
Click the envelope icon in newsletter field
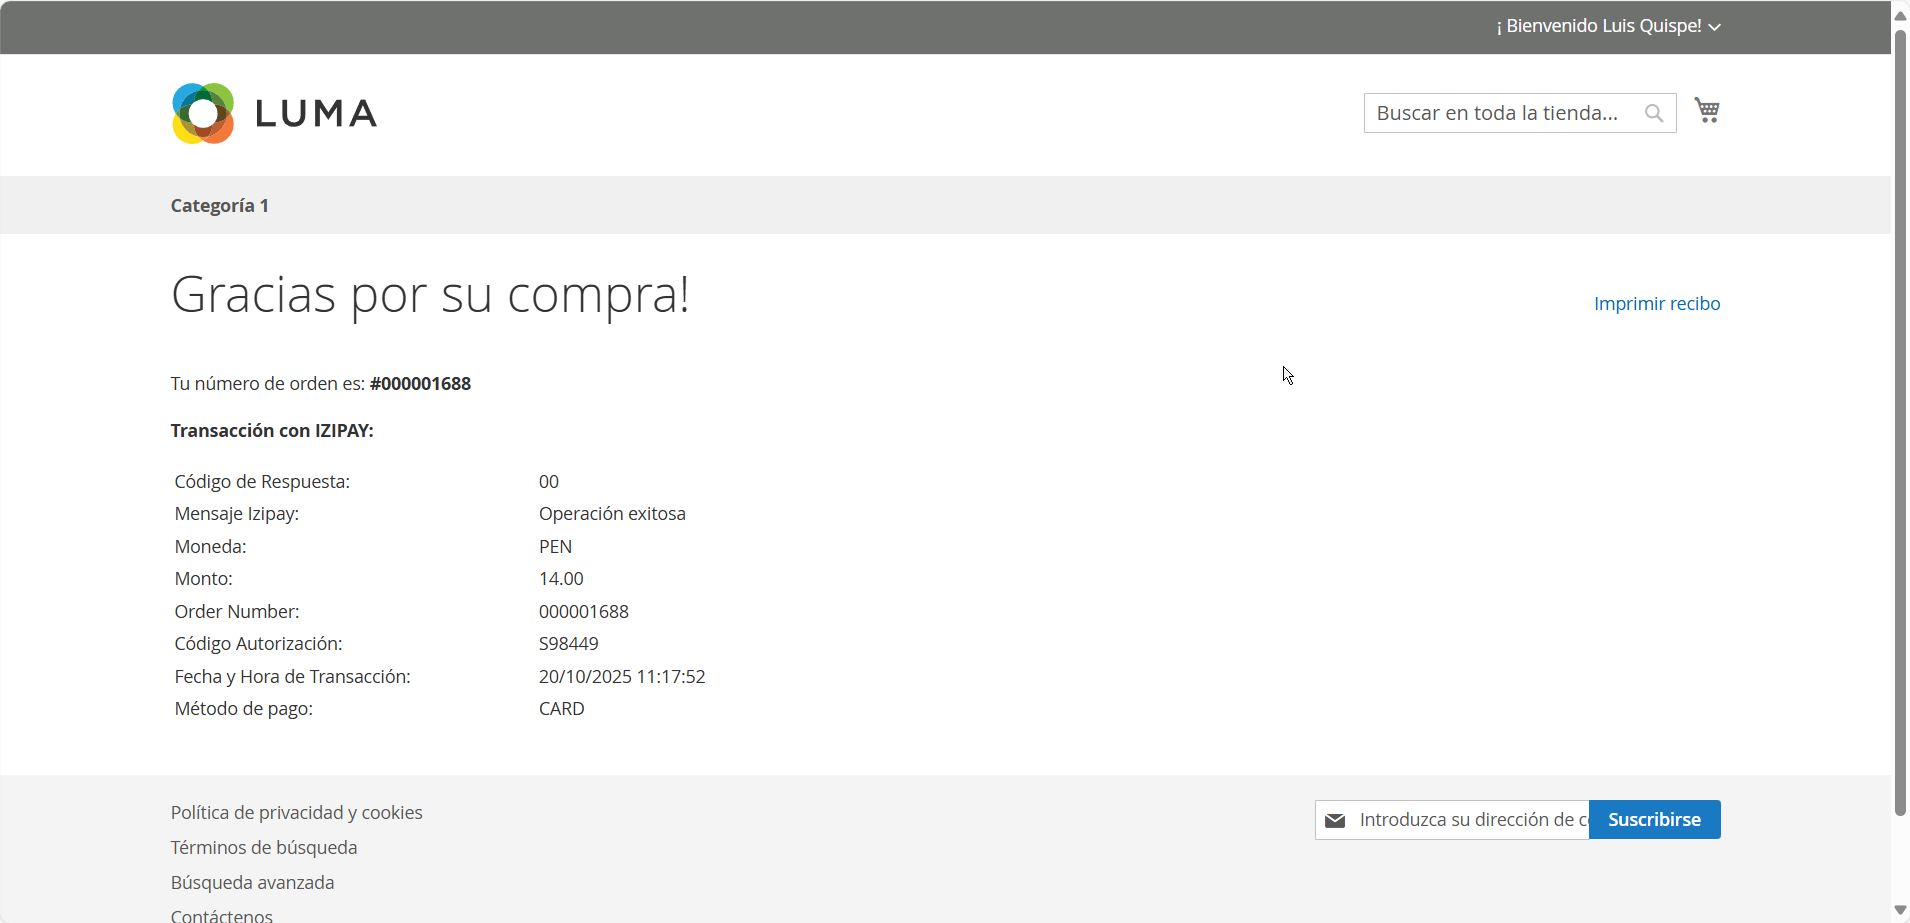(1335, 820)
